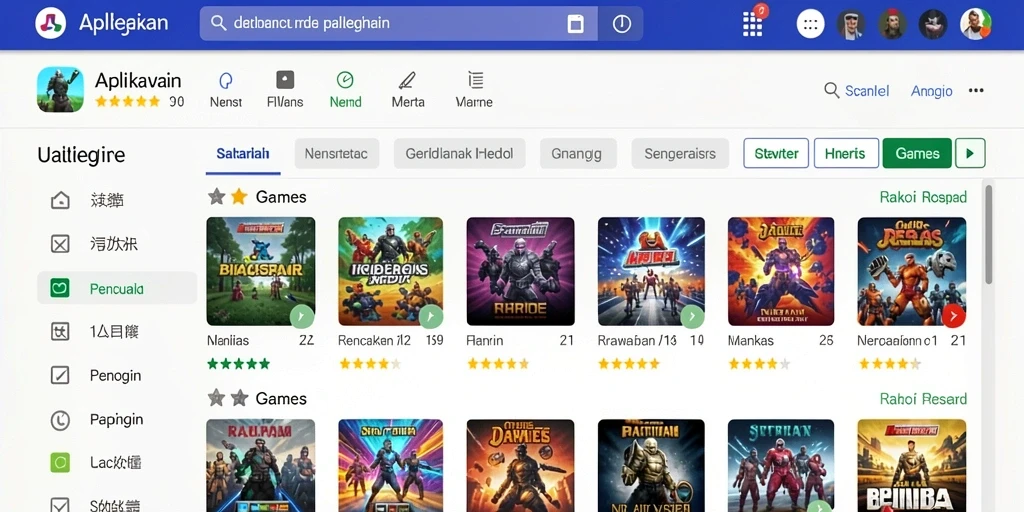This screenshot has height=512, width=1024.
Task: Open the Rencaken game thumbnail
Action: click(x=391, y=271)
